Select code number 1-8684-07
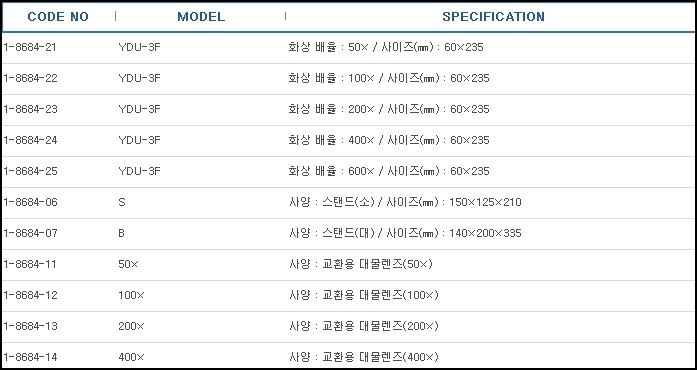The image size is (697, 370). coord(30,233)
